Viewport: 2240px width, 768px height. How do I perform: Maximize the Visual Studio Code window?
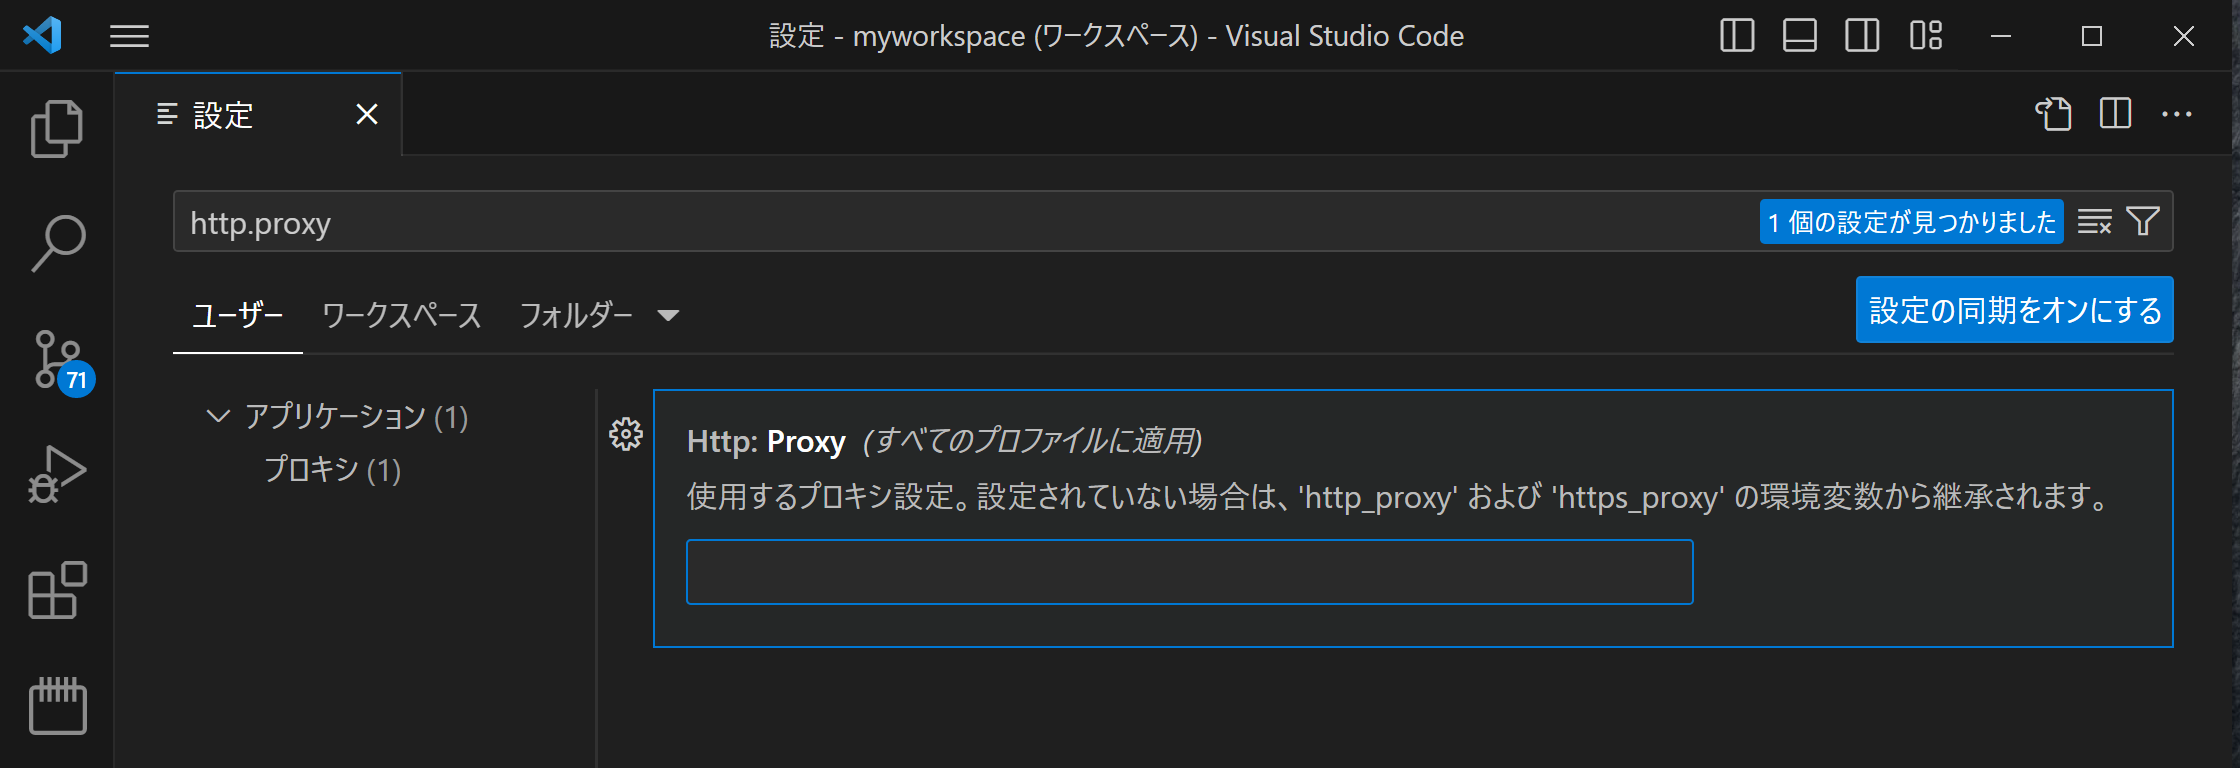pos(2092,36)
